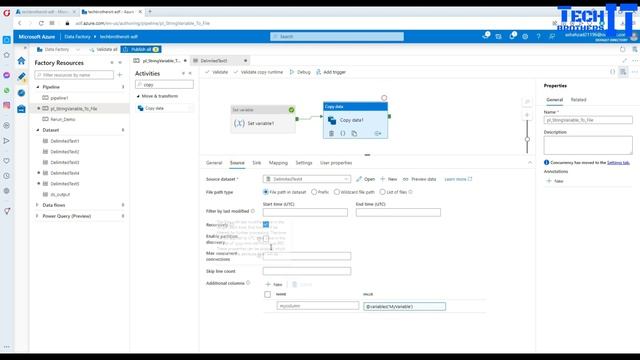Viewport: 640px width, 360px height.
Task: Switch to the Mapping tab
Action: point(278,163)
